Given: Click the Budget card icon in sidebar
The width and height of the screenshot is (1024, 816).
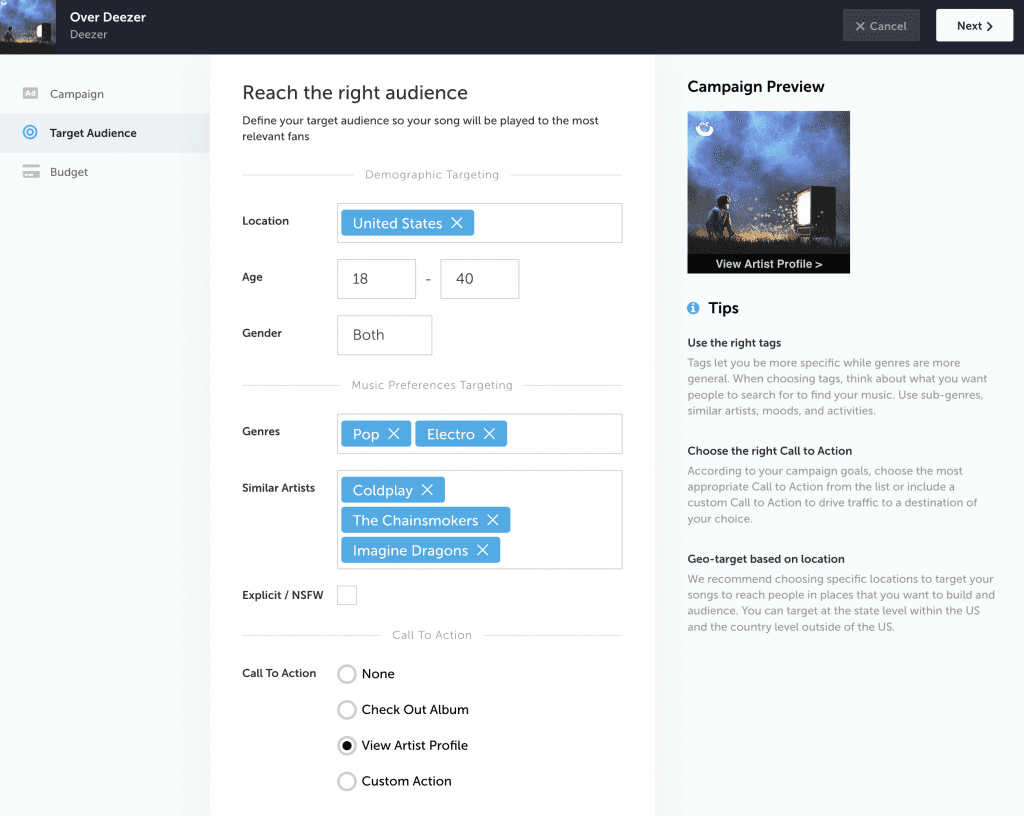Looking at the screenshot, I should pos(31,171).
